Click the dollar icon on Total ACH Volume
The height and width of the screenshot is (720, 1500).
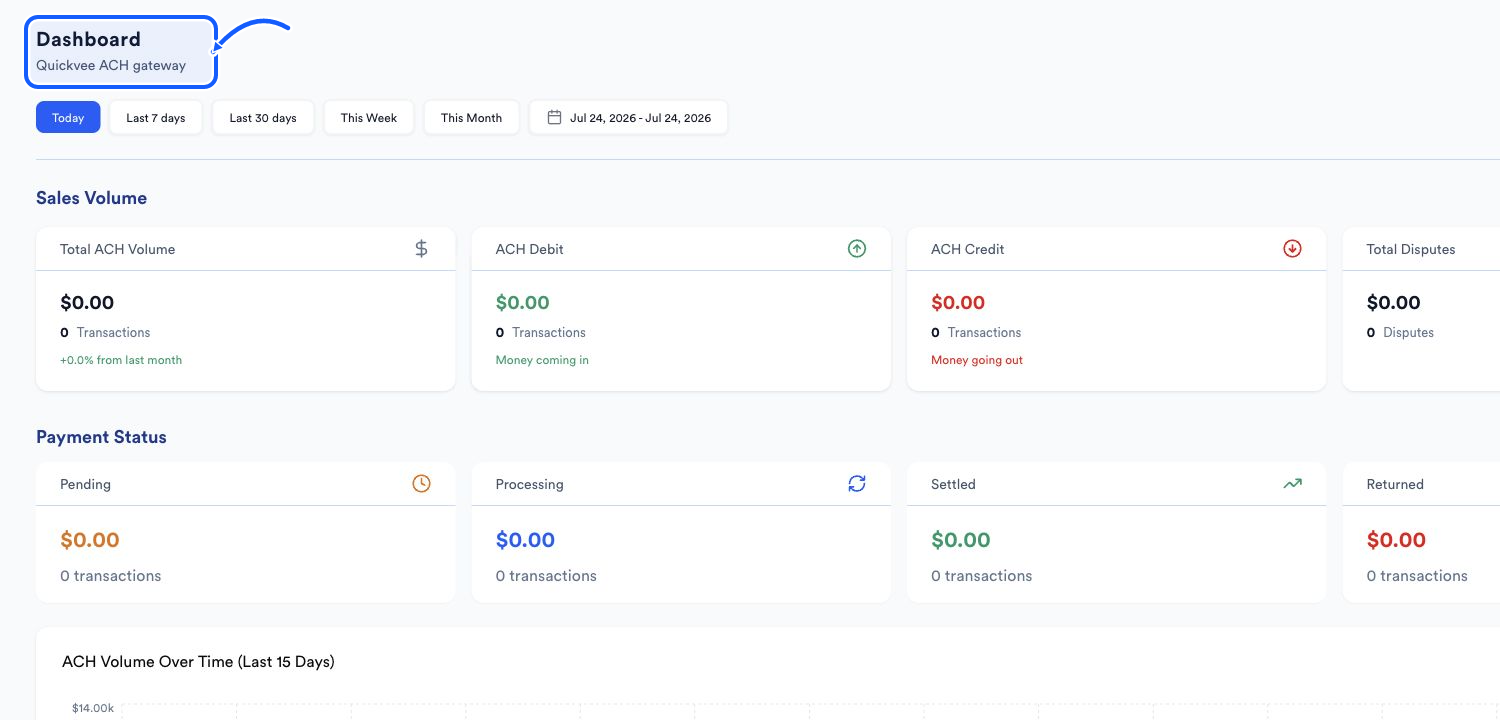coord(421,249)
